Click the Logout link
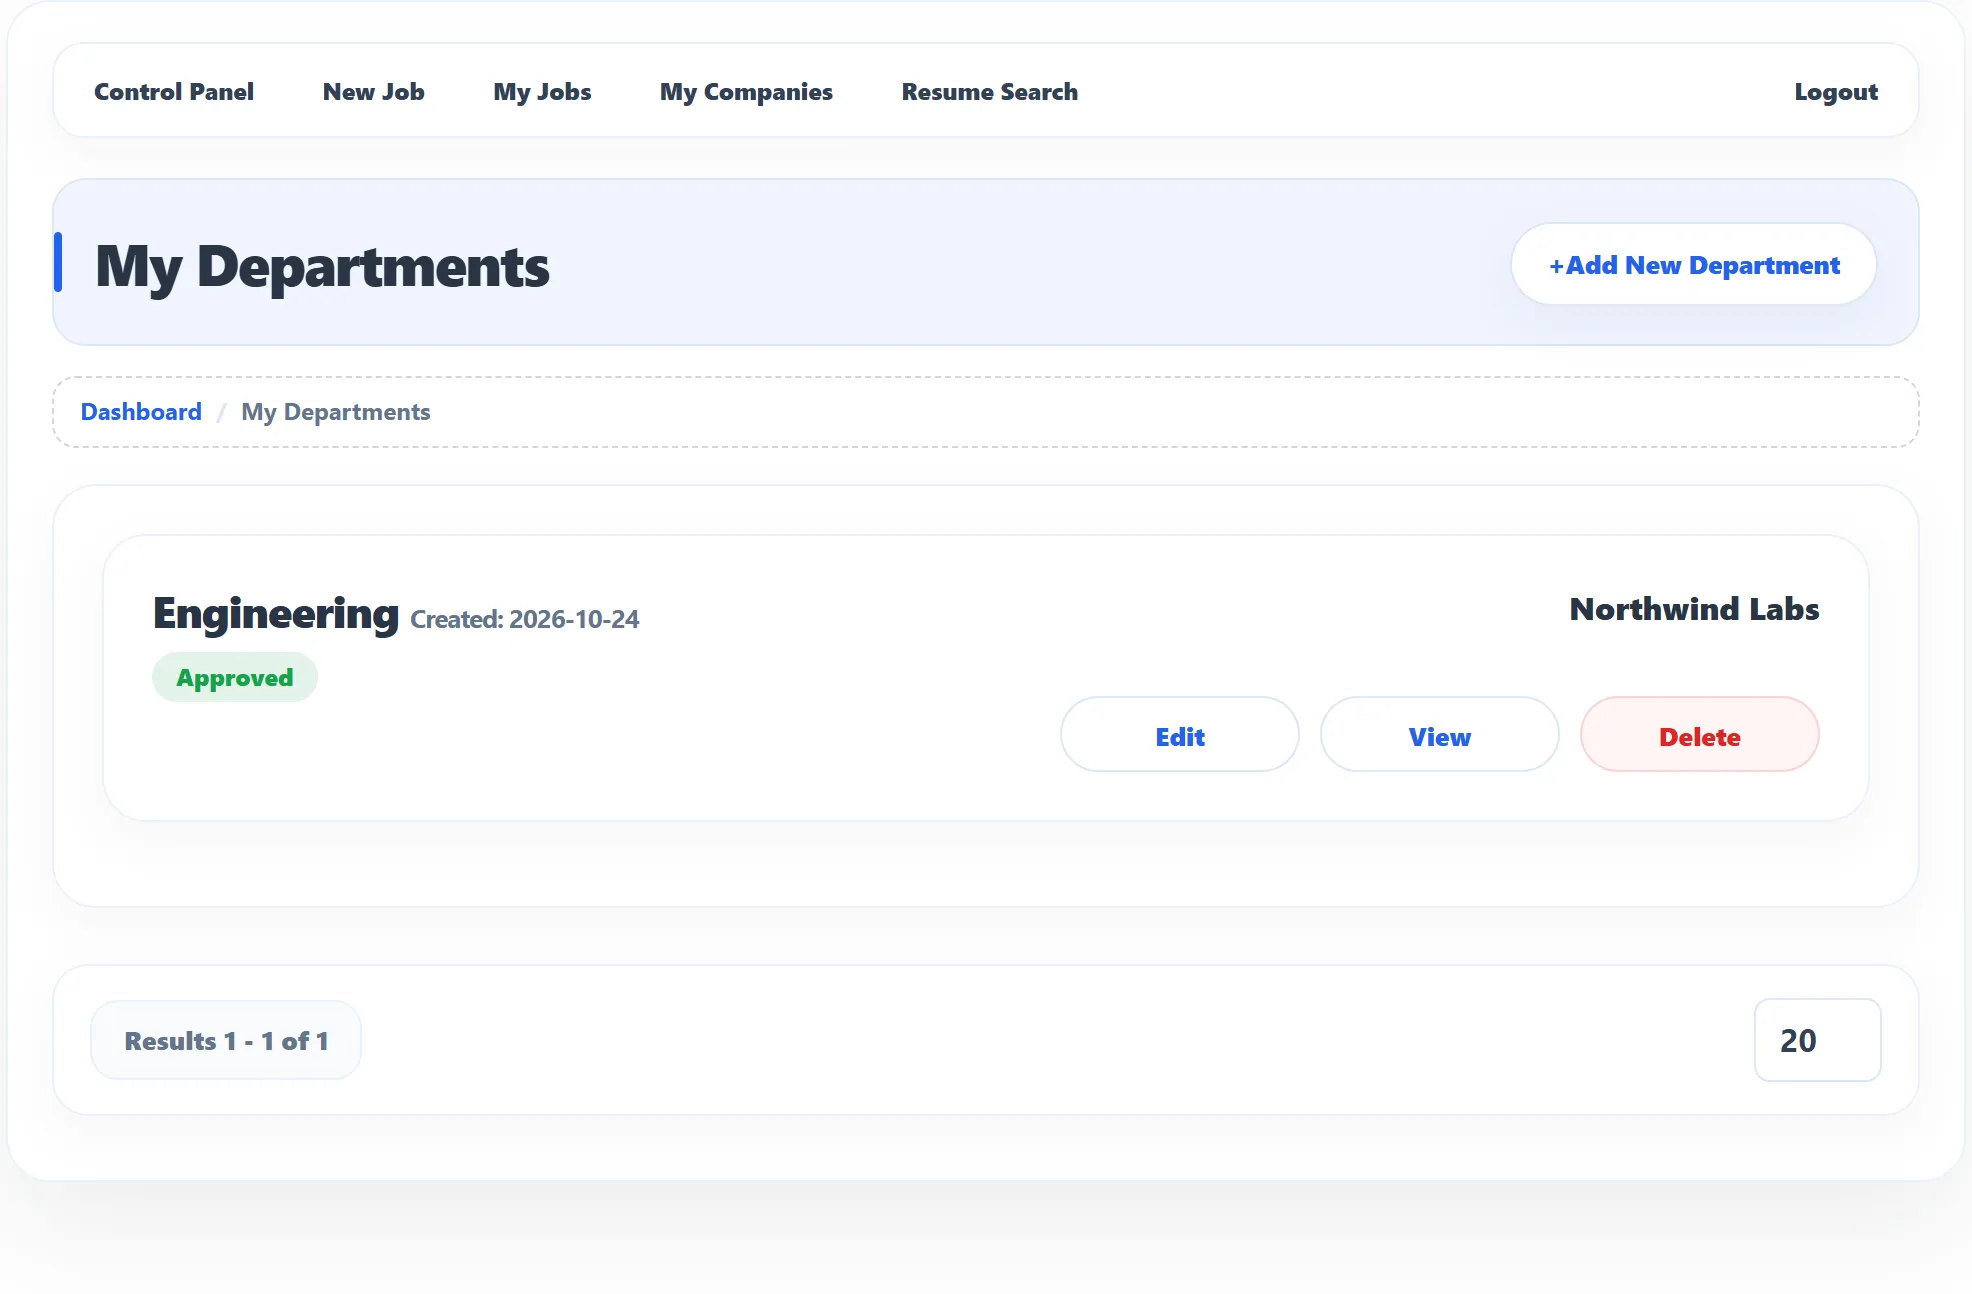This screenshot has height=1294, width=1972. click(1836, 92)
